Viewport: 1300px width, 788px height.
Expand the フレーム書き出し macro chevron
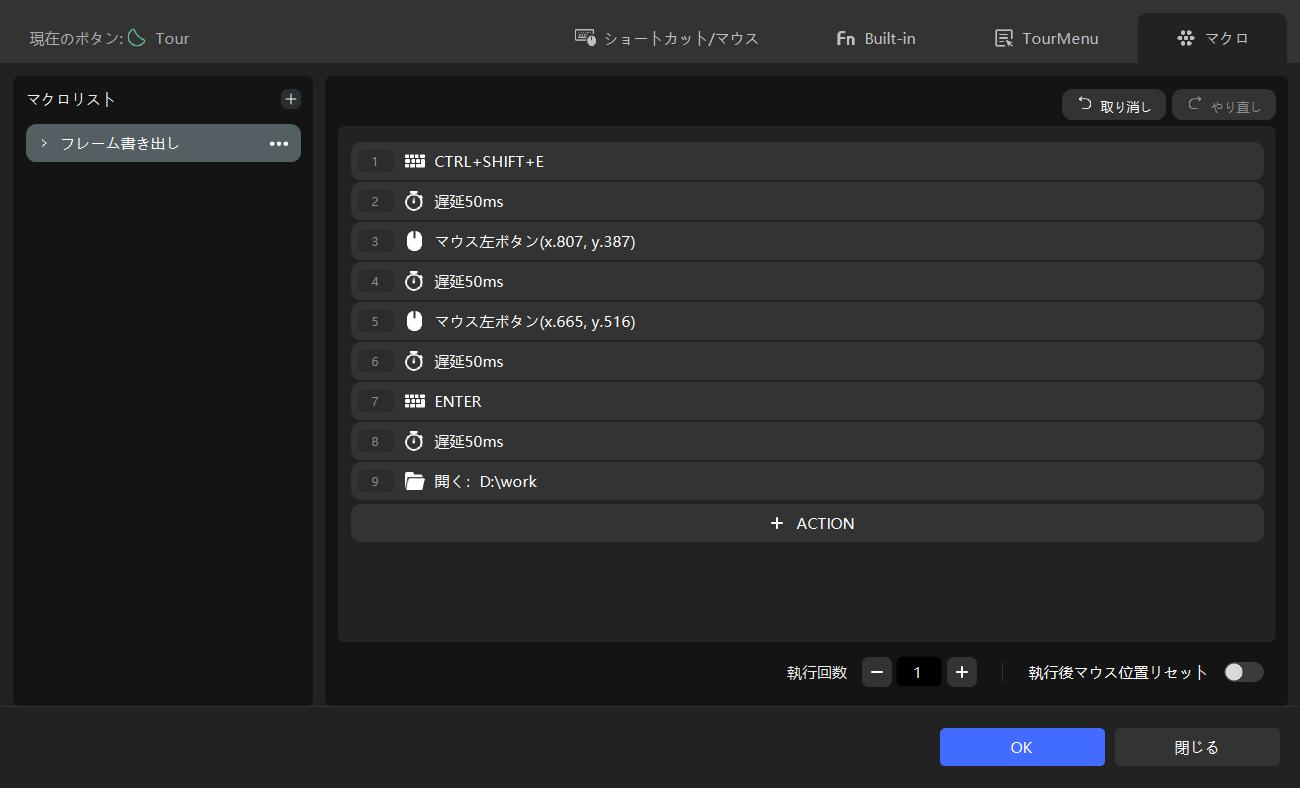pos(44,143)
